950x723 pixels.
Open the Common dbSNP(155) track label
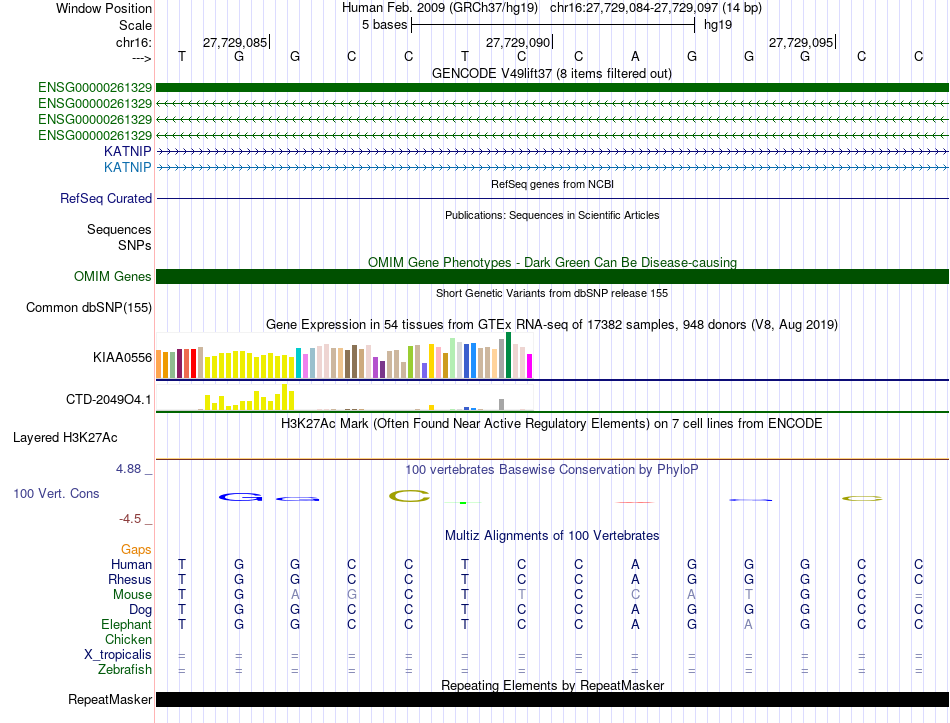[x=89, y=308]
